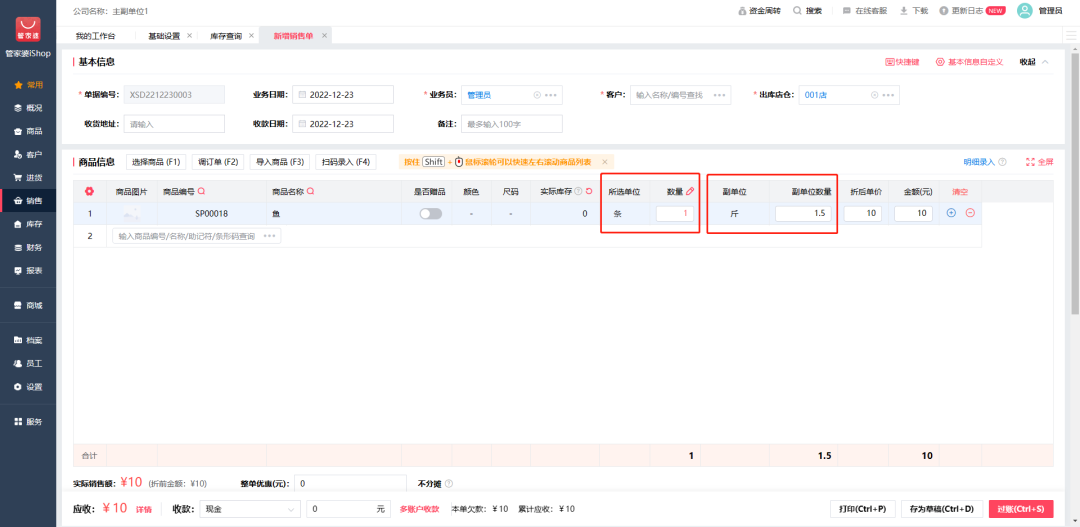Click the 管理员 user avatar
This screenshot has height=527, width=1080.
pyautogui.click(x=1025, y=11)
